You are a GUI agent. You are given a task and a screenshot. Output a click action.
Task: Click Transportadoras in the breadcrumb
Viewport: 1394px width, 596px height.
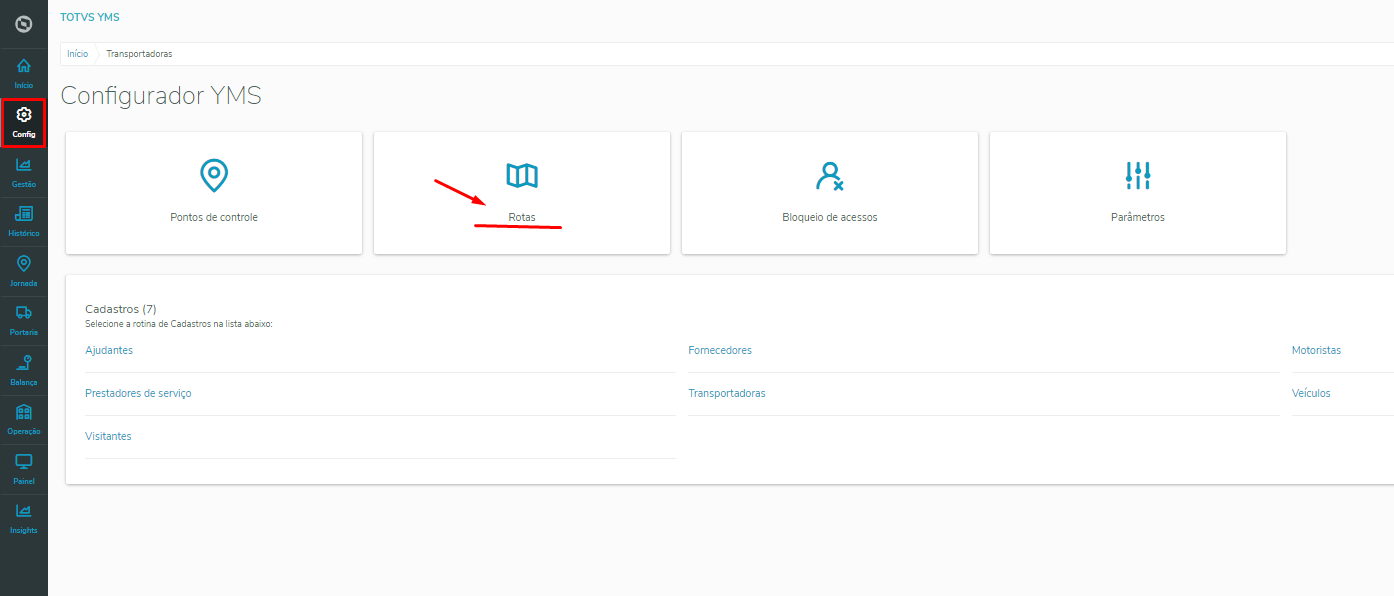[139, 54]
